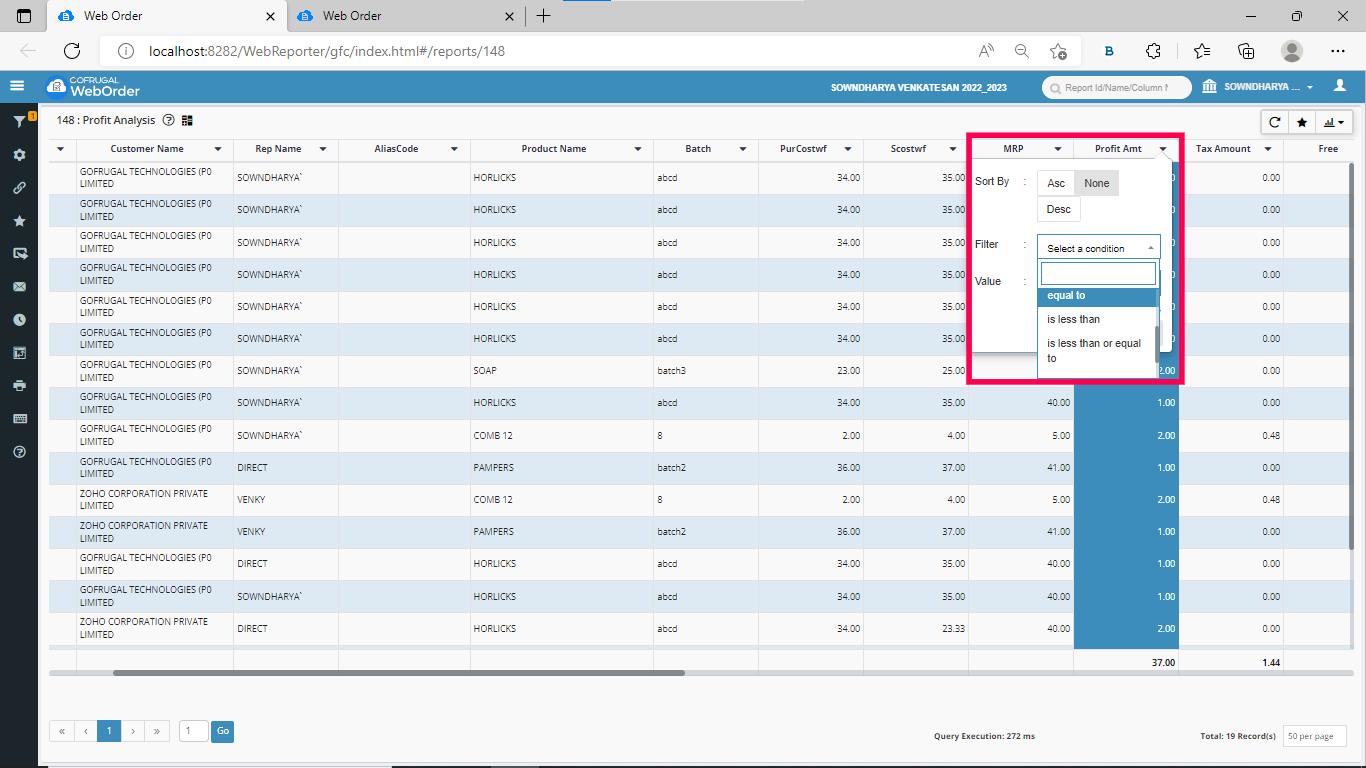
Task: Click the clock schedule icon in sidebar
Action: (19, 320)
